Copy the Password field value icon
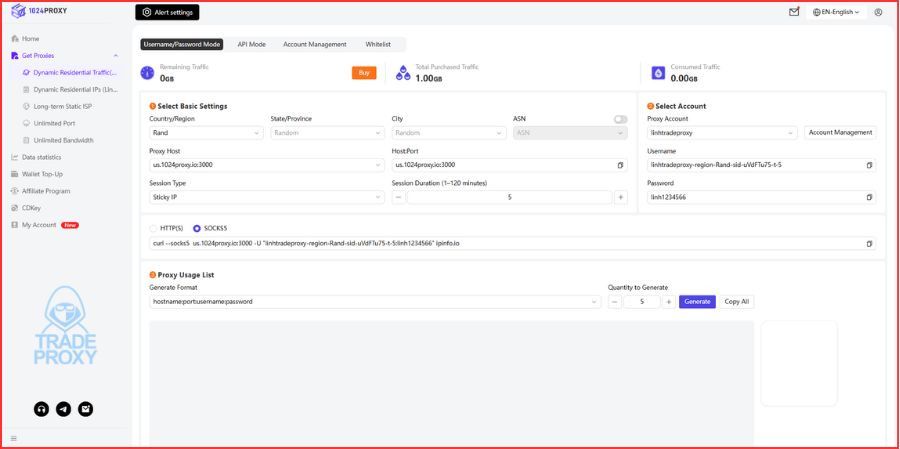The image size is (900, 449). [x=870, y=197]
